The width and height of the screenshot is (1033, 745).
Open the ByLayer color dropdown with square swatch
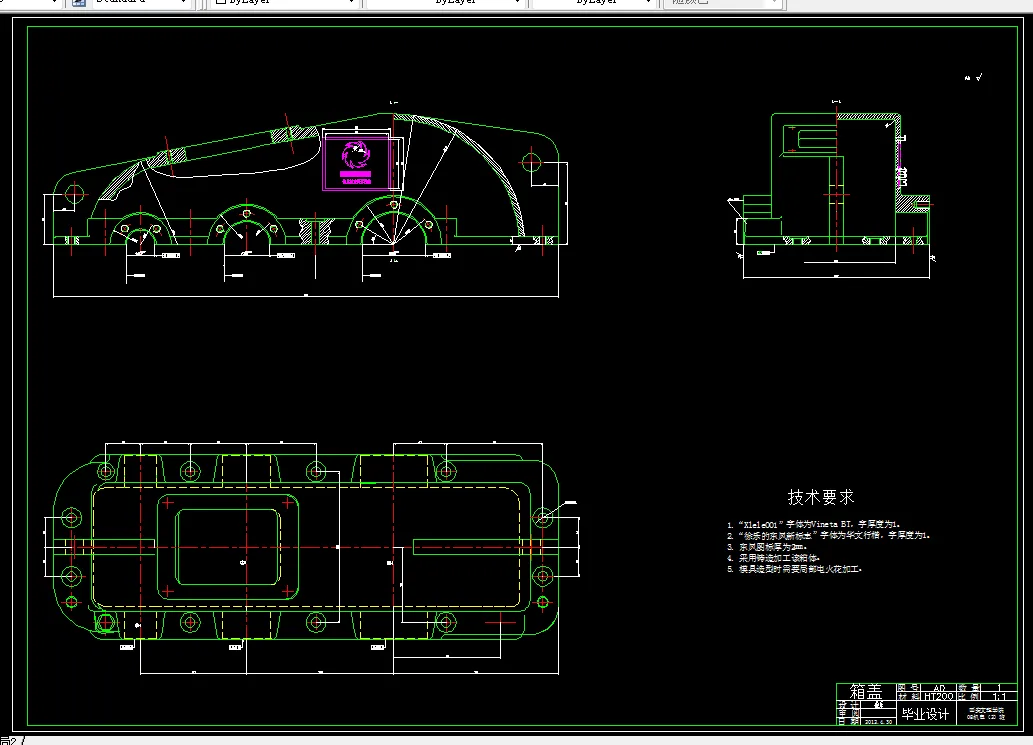[283, 3]
